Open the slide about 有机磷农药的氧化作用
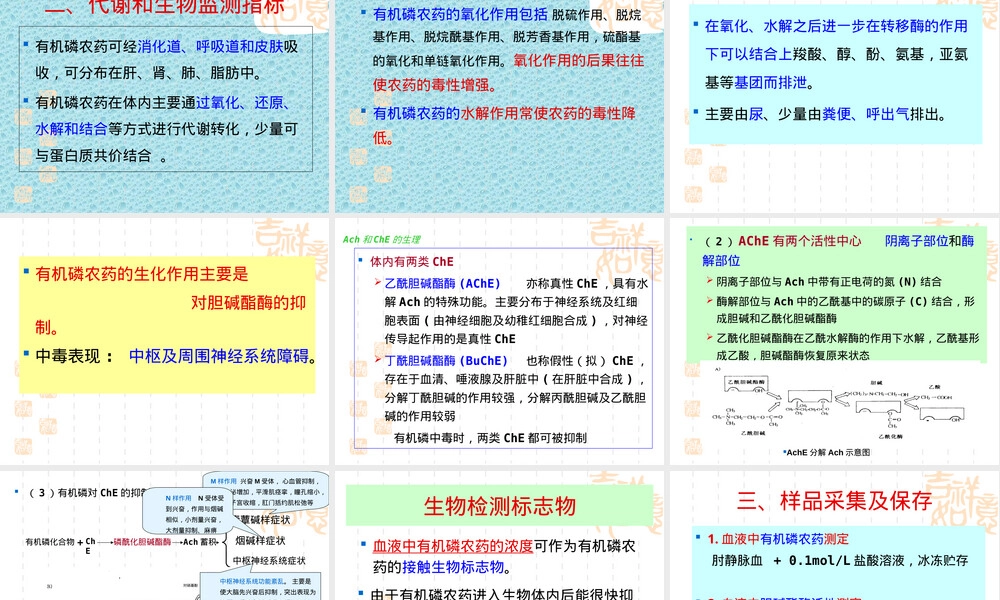 tap(499, 106)
